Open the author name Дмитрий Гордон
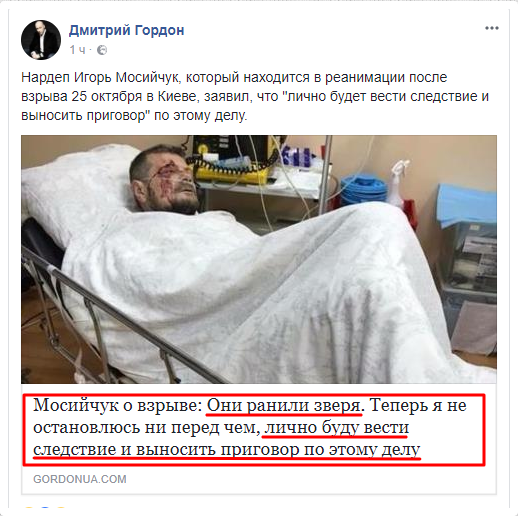This screenshot has height=516, width=518. [126, 30]
